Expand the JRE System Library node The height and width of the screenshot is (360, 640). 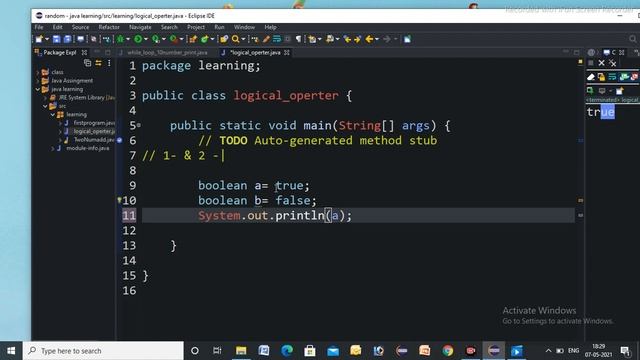[x=45, y=98]
